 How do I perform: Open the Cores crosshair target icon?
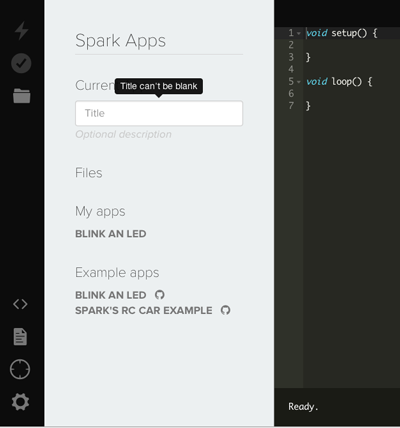pyautogui.click(x=20, y=369)
